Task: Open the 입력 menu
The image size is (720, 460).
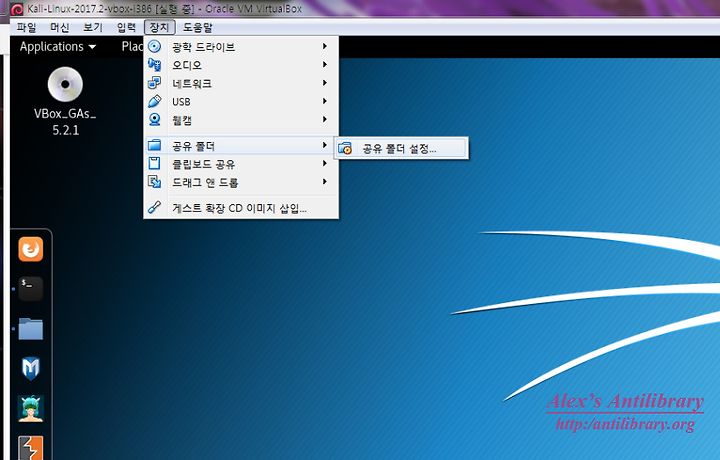Action: [x=126, y=28]
